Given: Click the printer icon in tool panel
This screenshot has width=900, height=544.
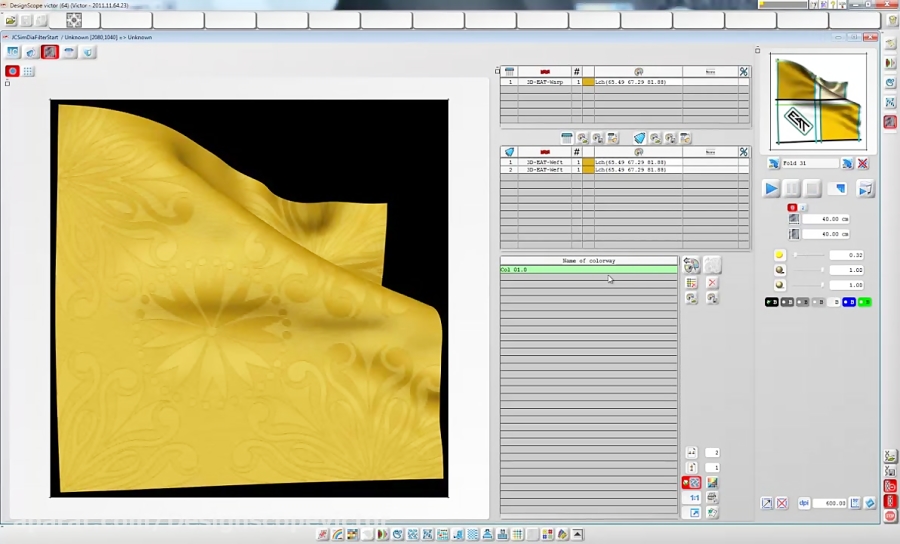Looking at the screenshot, I should (x=712, y=497).
